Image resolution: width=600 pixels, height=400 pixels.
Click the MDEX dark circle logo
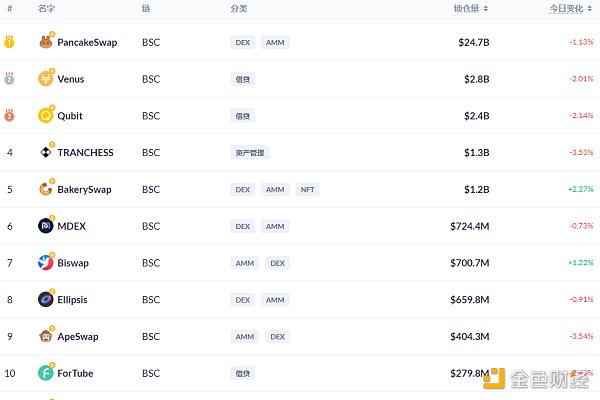click(x=46, y=226)
